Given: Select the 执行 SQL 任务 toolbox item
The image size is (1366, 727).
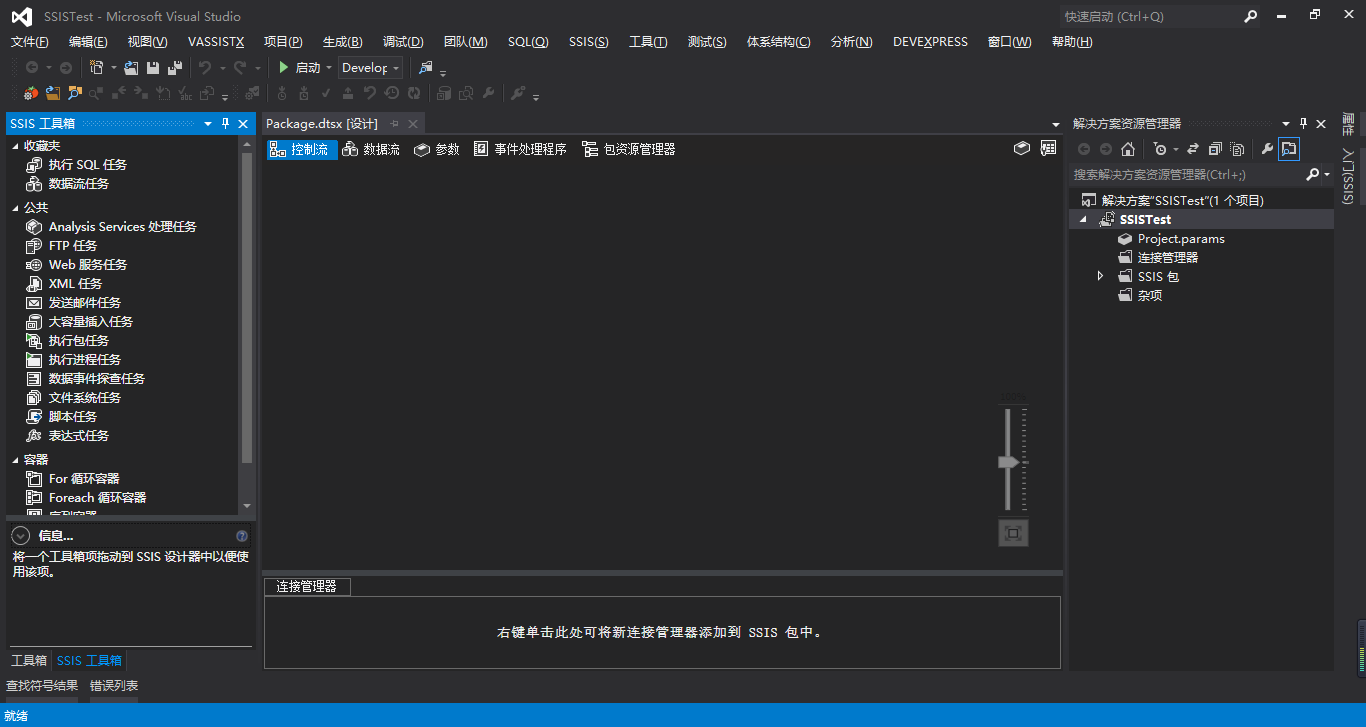Looking at the screenshot, I should click(76, 165).
